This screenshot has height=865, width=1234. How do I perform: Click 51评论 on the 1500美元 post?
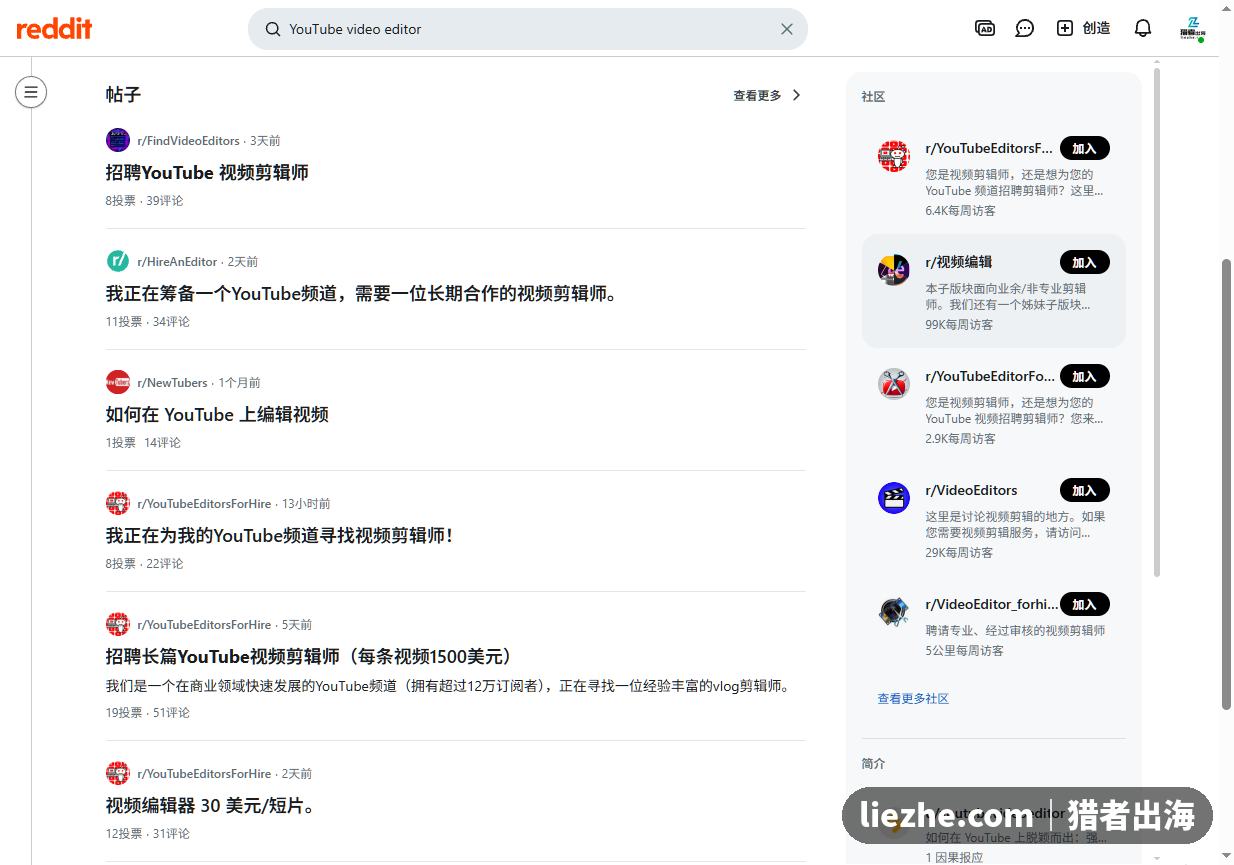tap(171, 713)
